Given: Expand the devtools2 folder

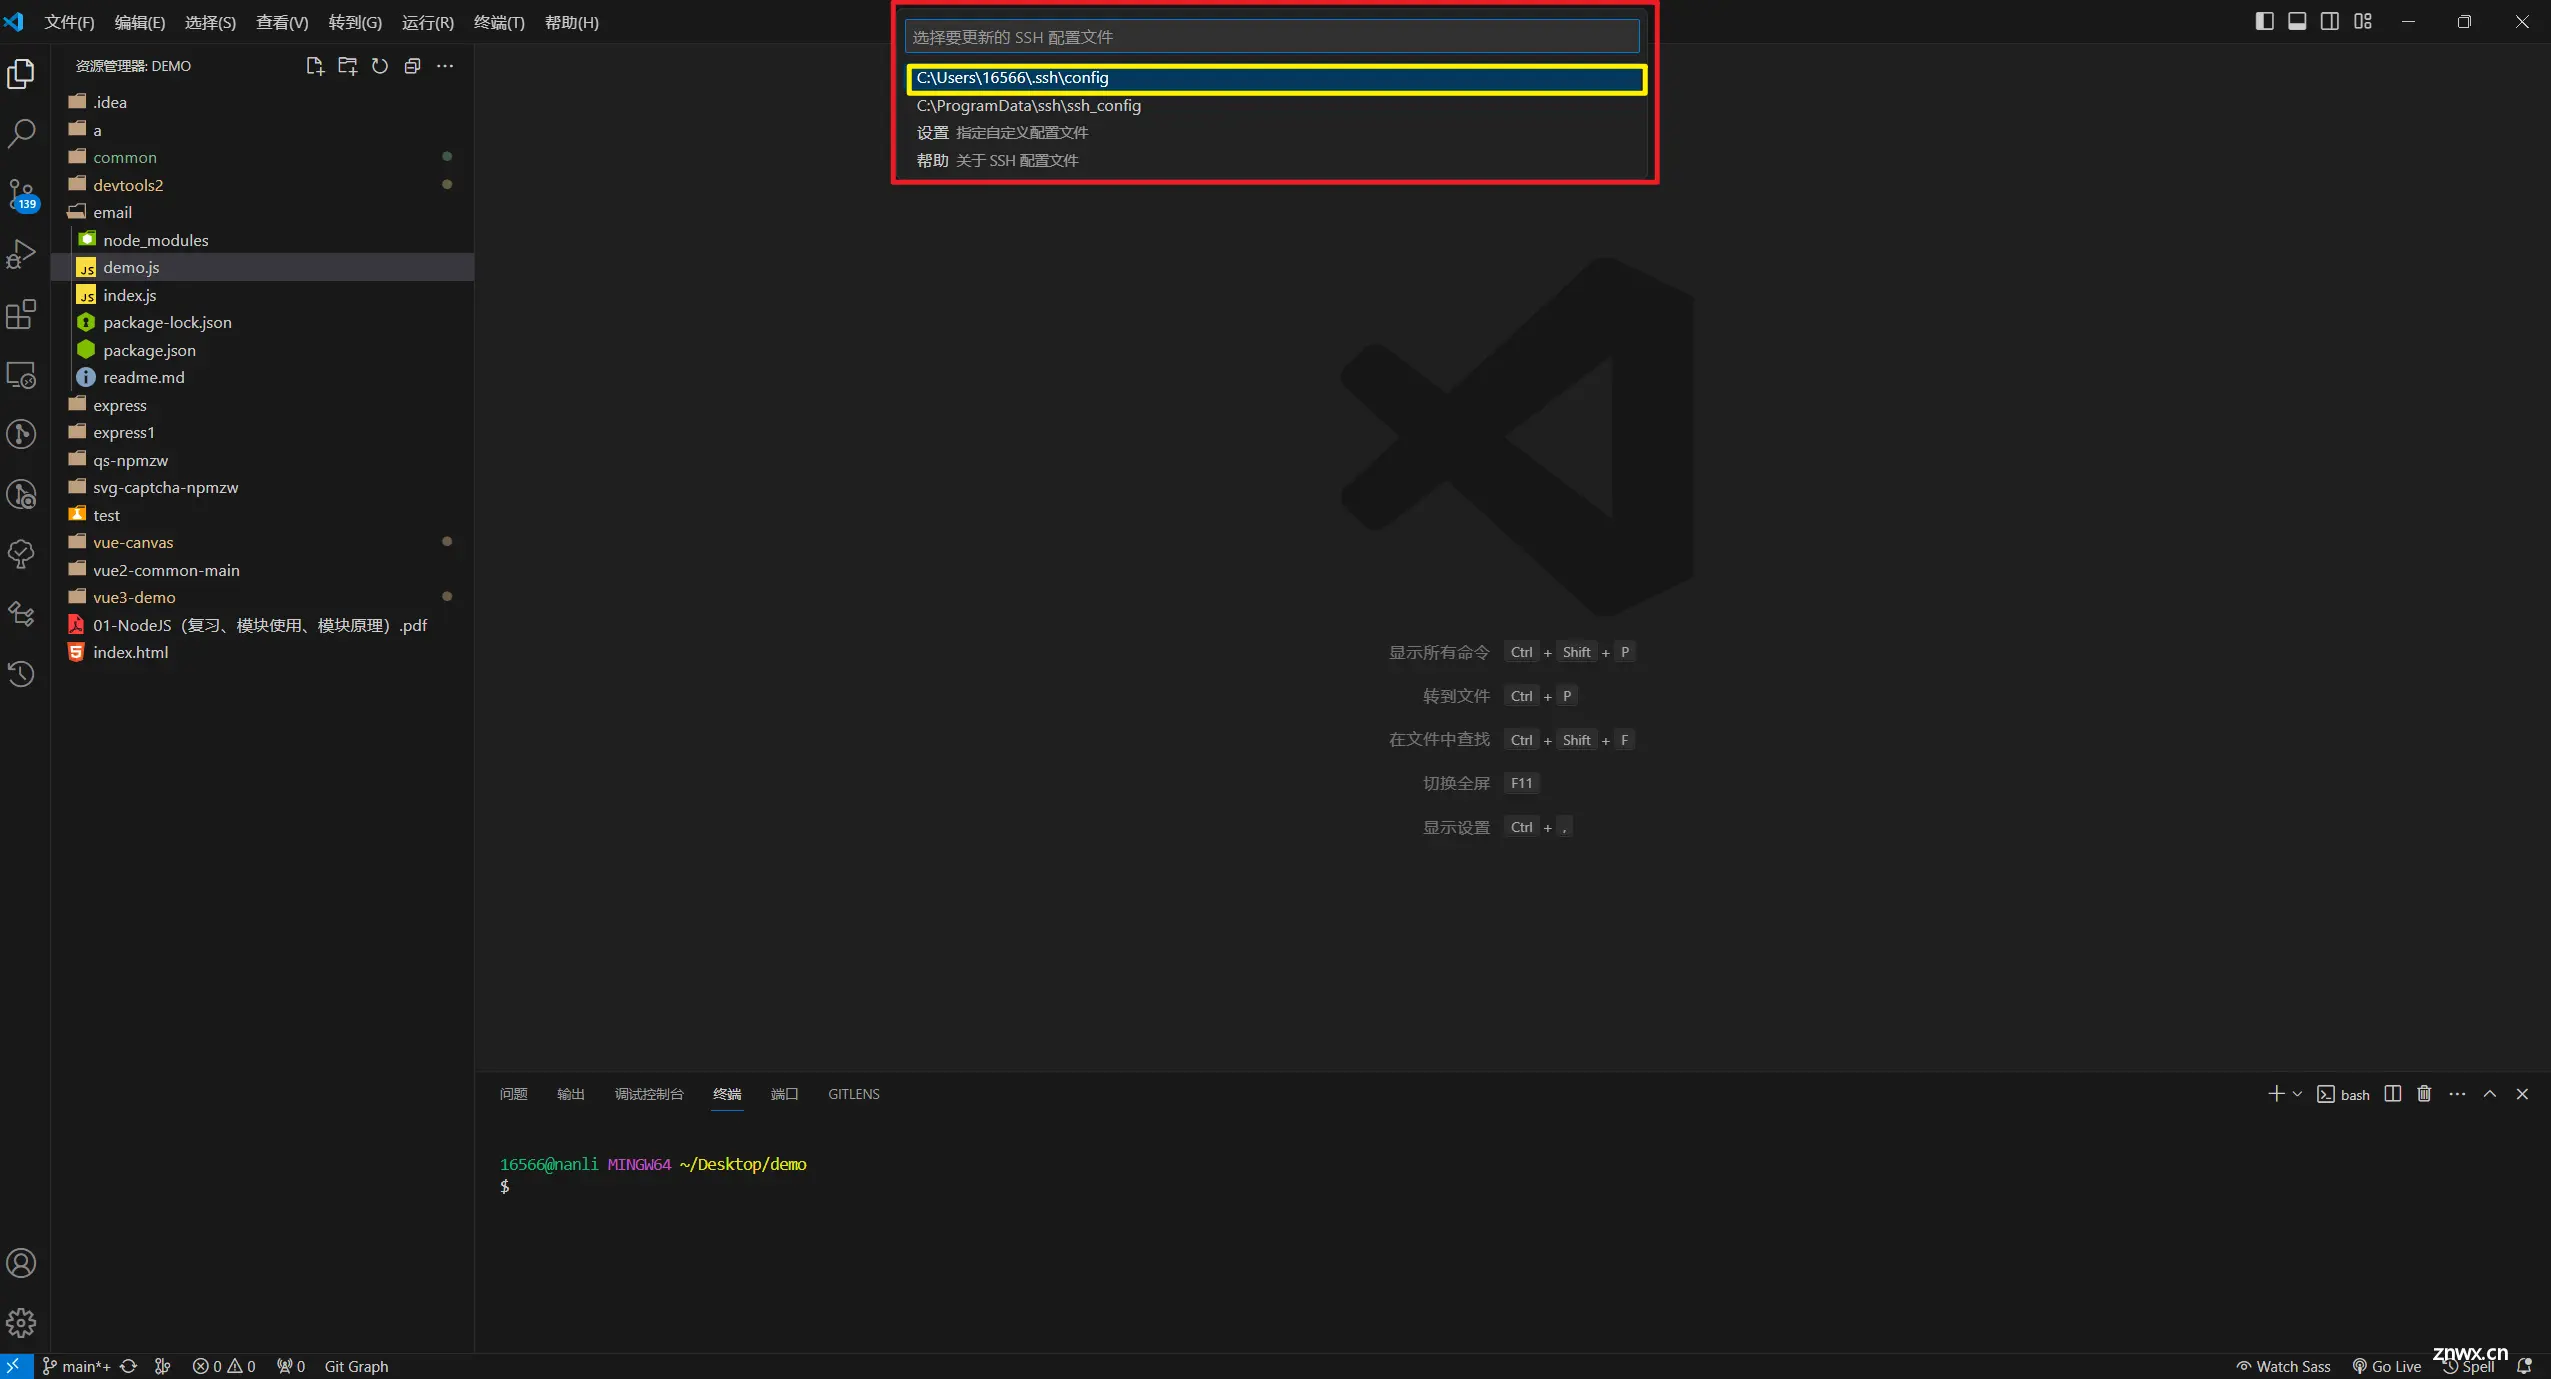Looking at the screenshot, I should point(262,185).
